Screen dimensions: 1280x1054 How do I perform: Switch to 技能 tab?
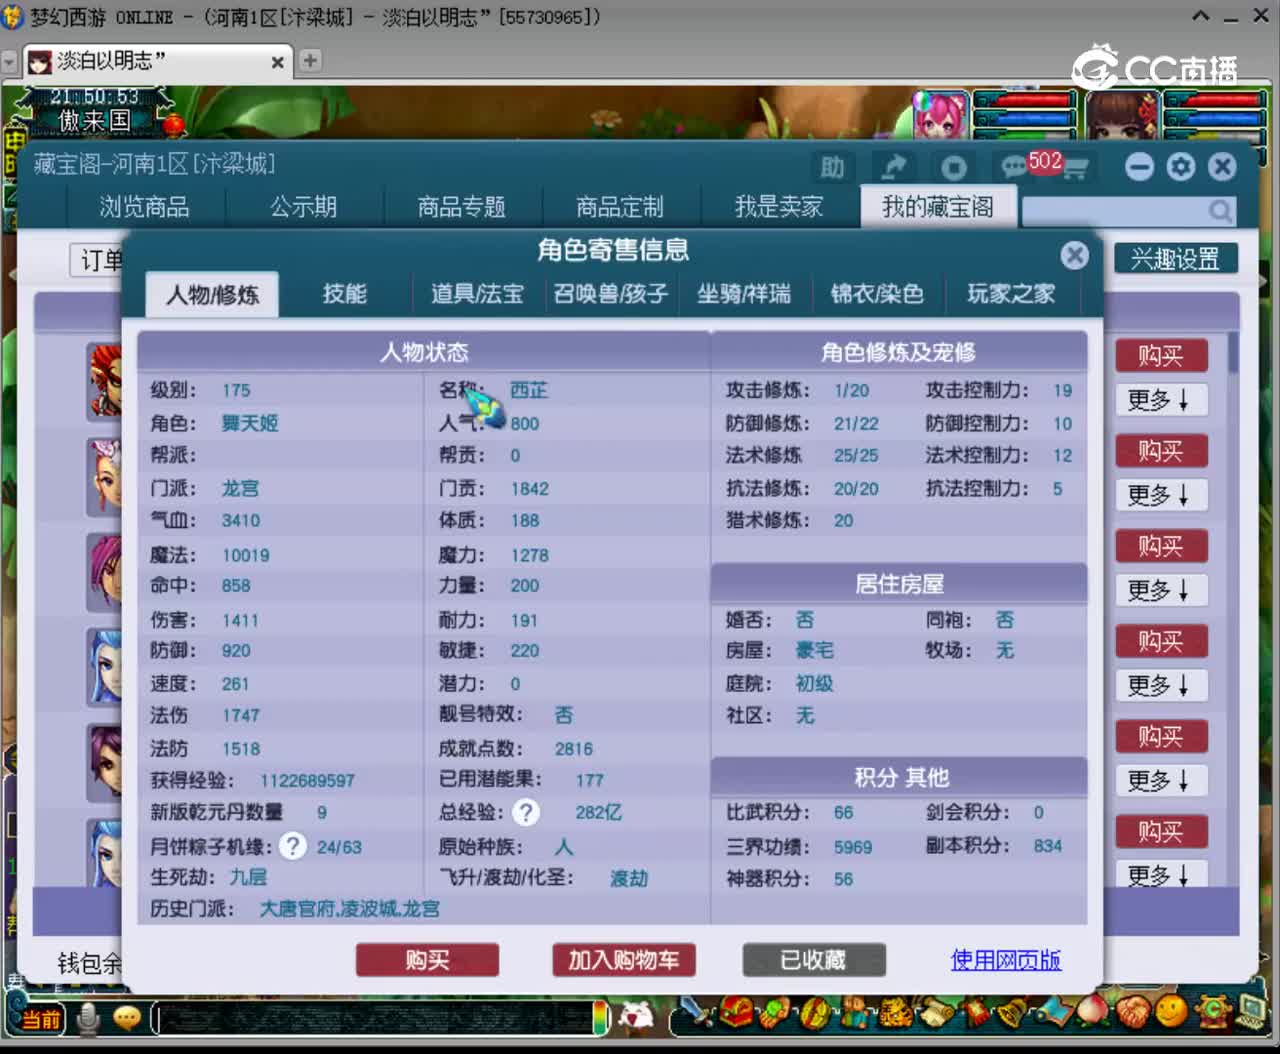345,294
